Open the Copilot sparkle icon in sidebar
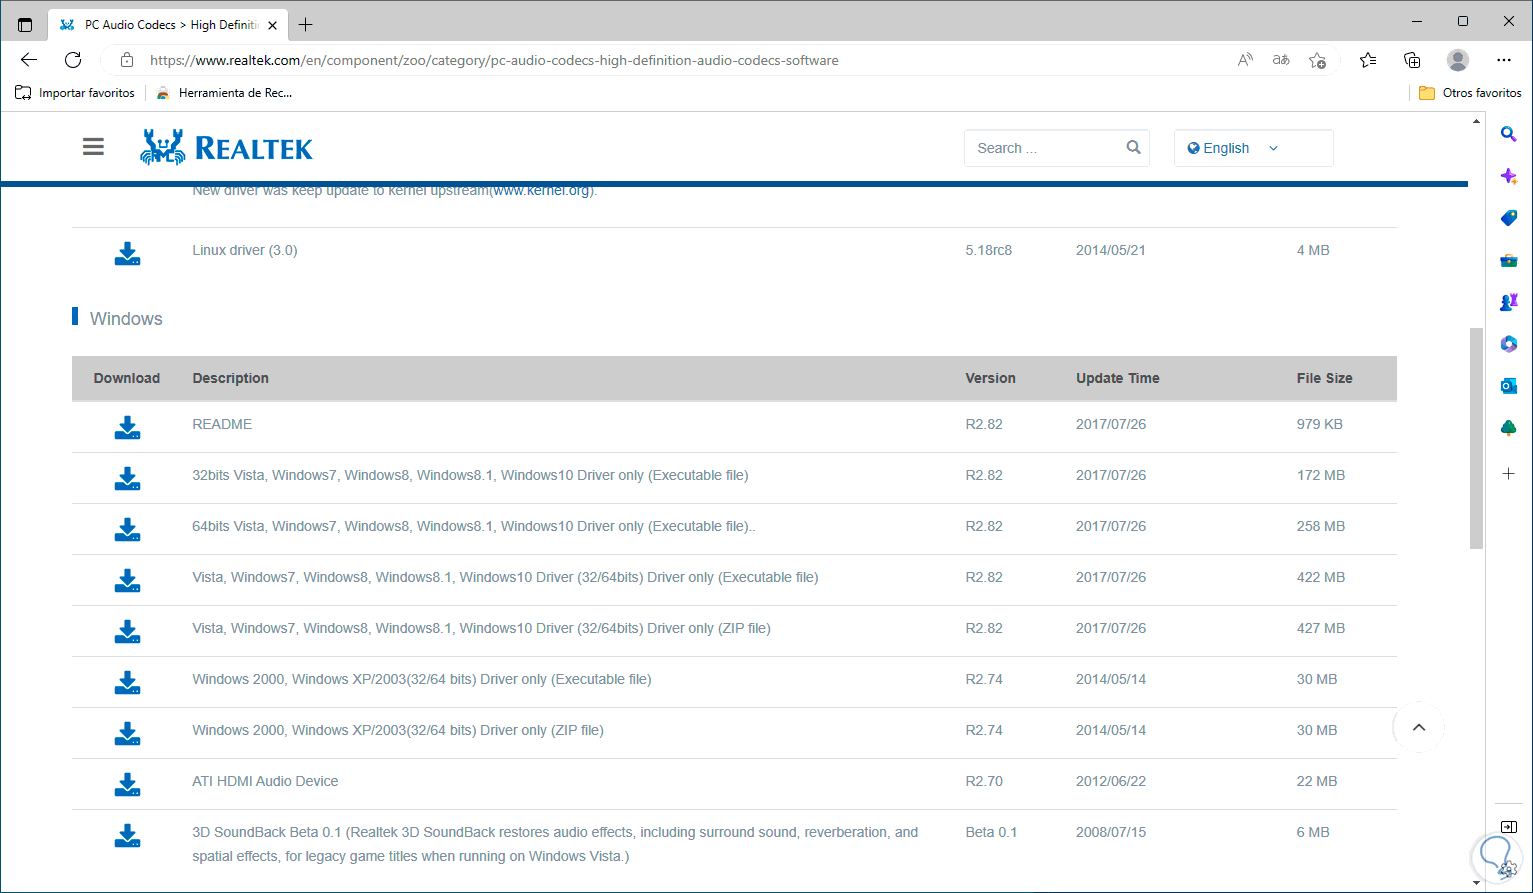The width and height of the screenshot is (1533, 893). [x=1509, y=176]
